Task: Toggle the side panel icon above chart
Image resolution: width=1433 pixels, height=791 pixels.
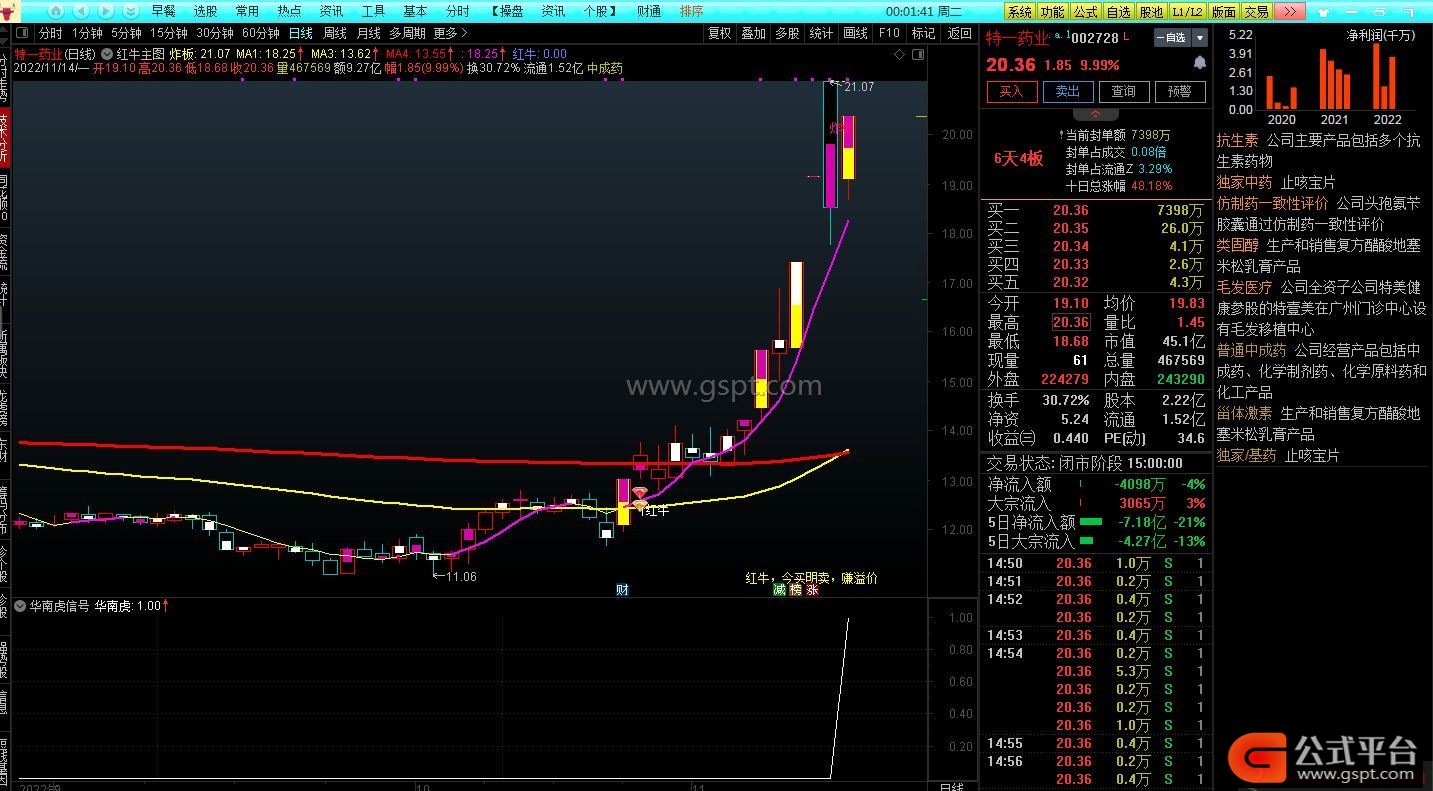Action: click(x=916, y=54)
